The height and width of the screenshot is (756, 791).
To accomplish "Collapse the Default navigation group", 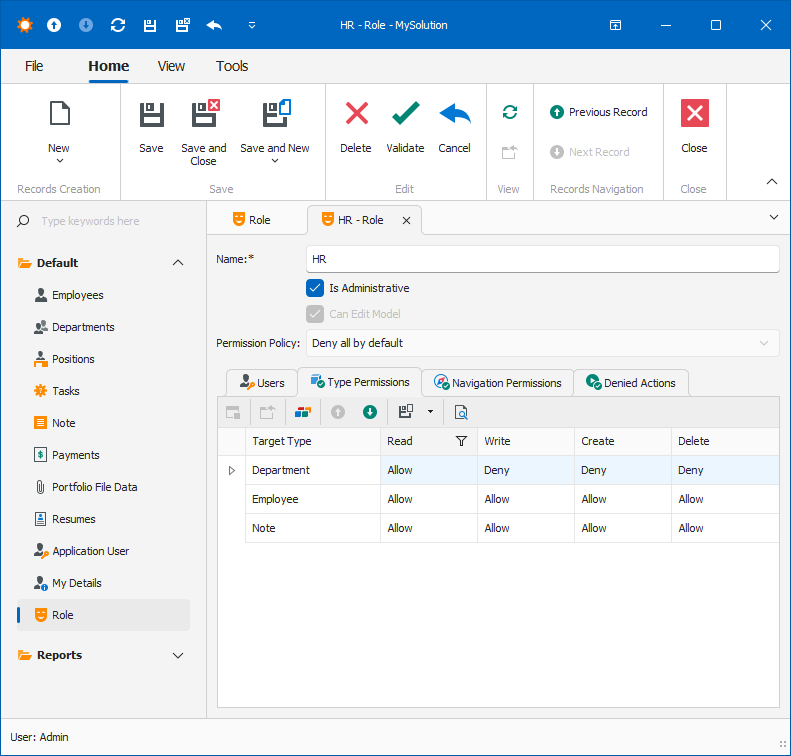I will tap(178, 263).
